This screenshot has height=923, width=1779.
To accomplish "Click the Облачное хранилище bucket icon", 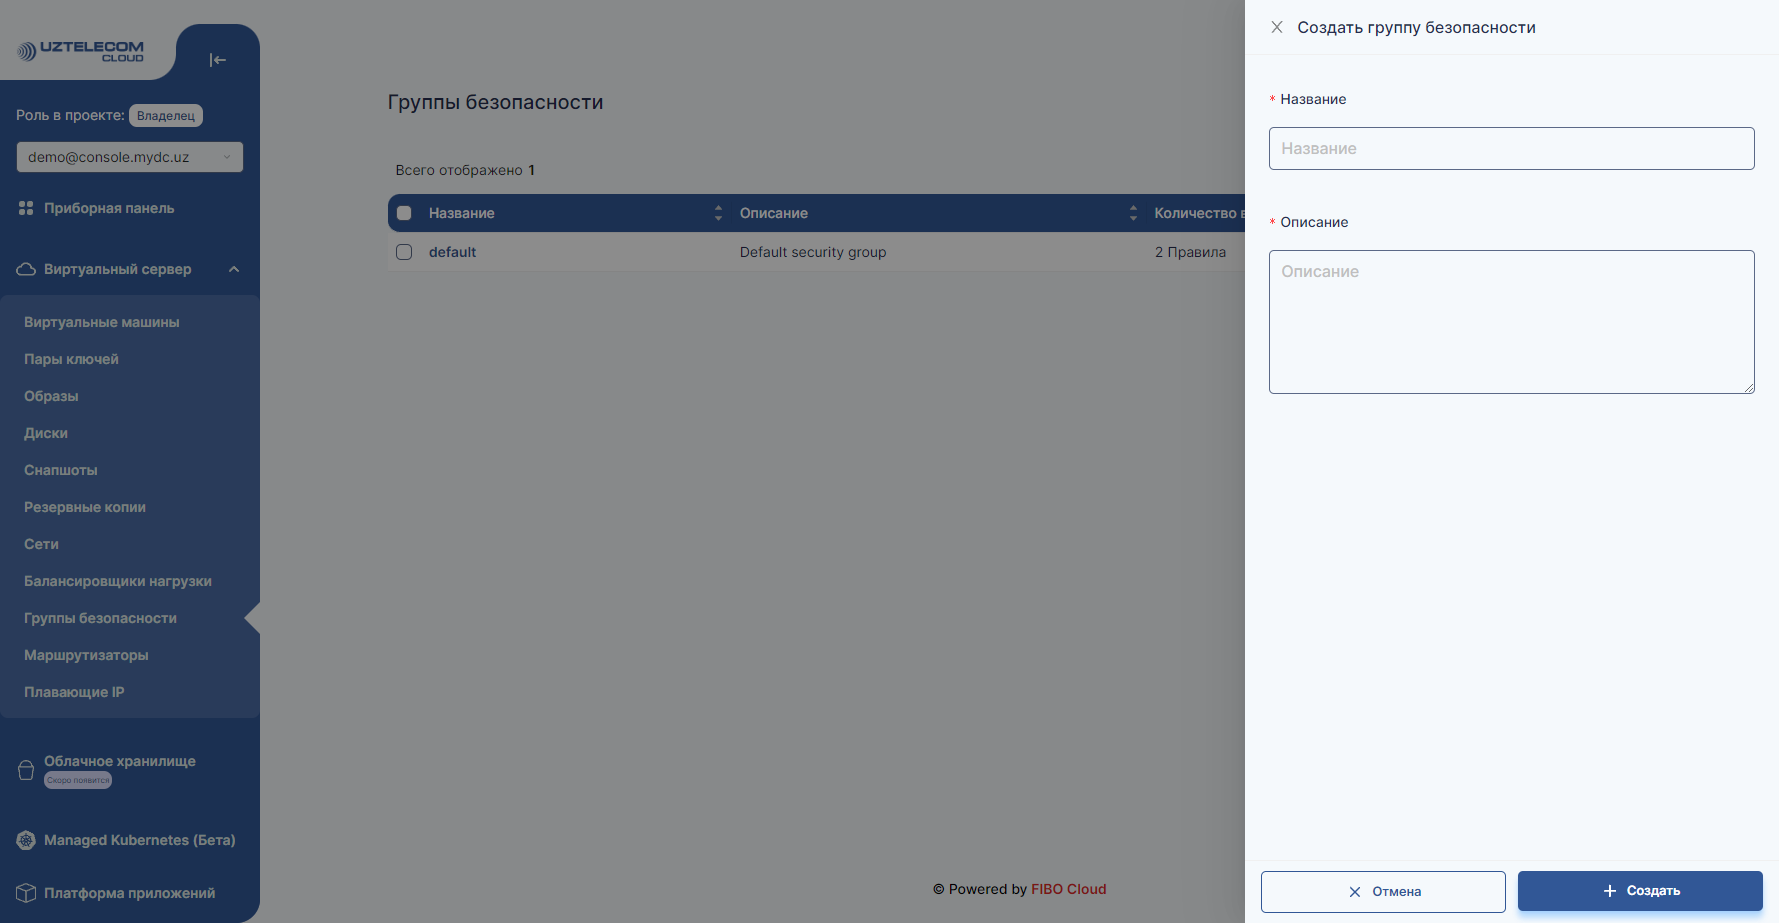I will click(x=26, y=770).
